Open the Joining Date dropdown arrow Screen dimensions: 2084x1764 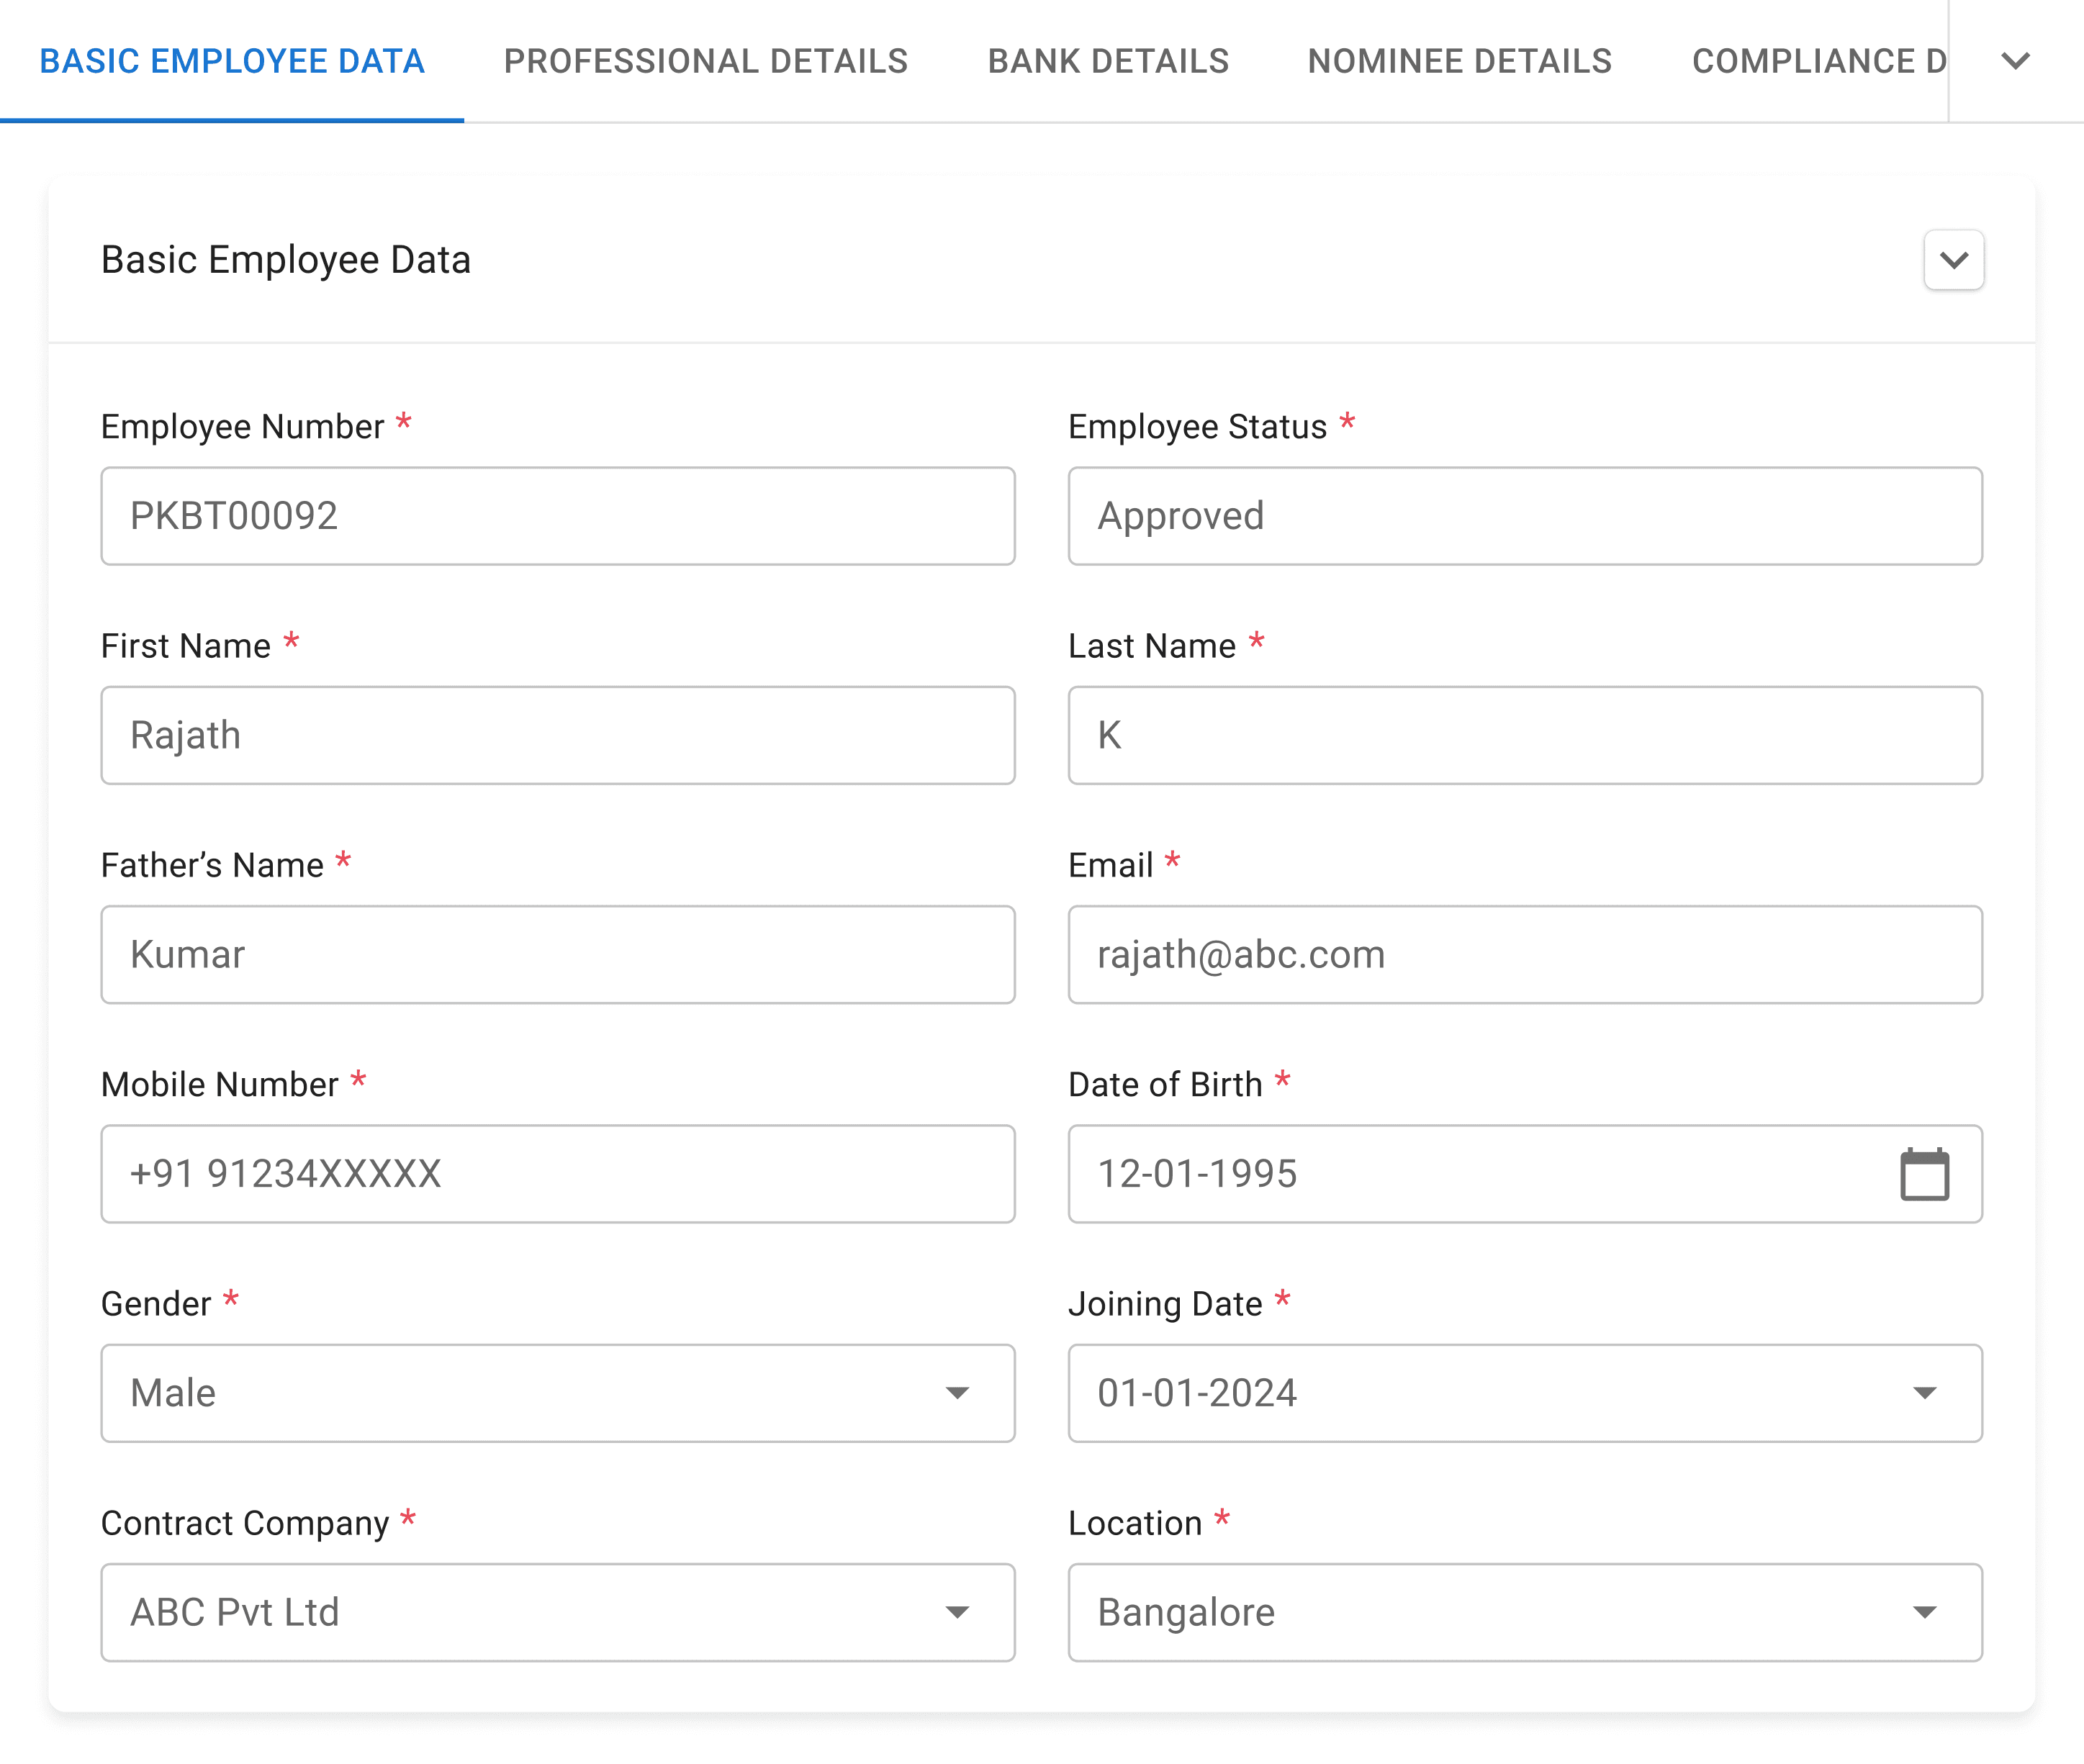(1924, 1393)
